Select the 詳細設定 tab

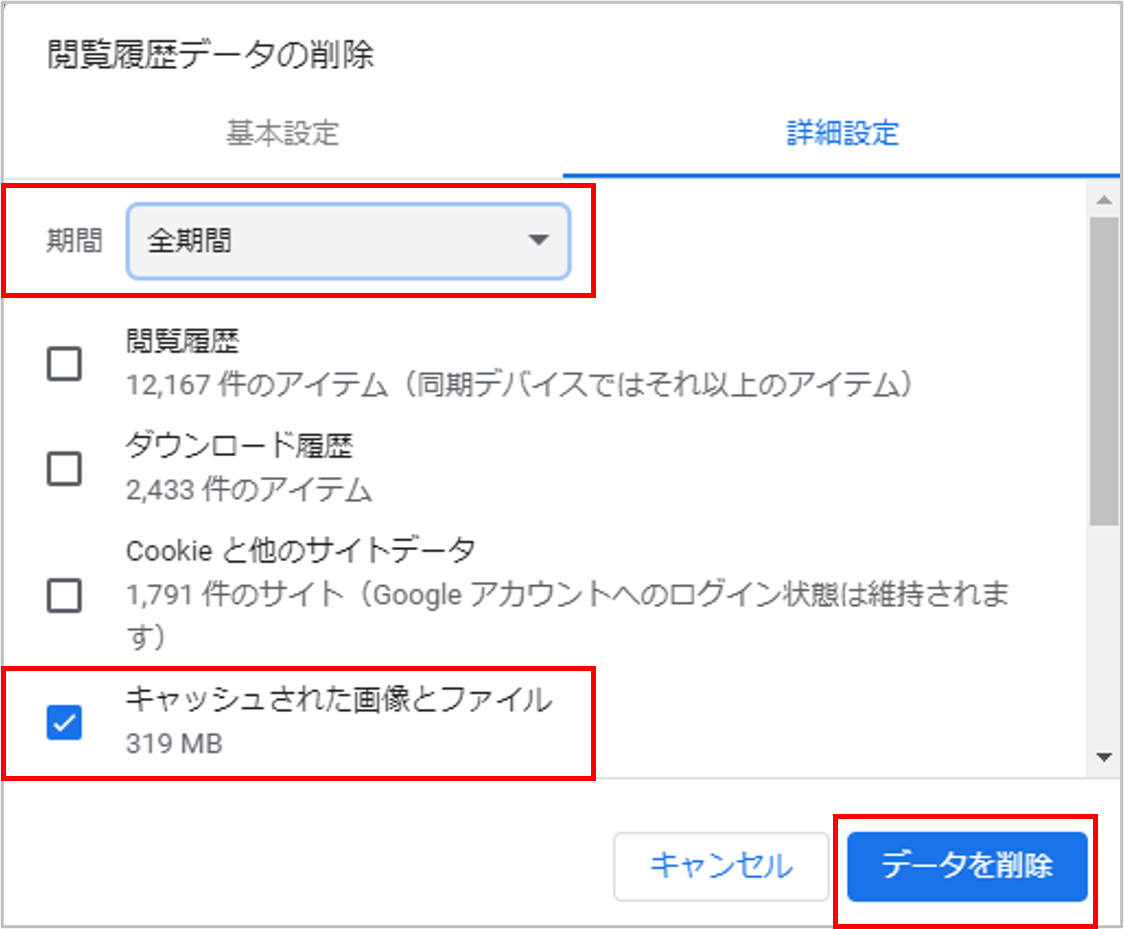(x=842, y=133)
